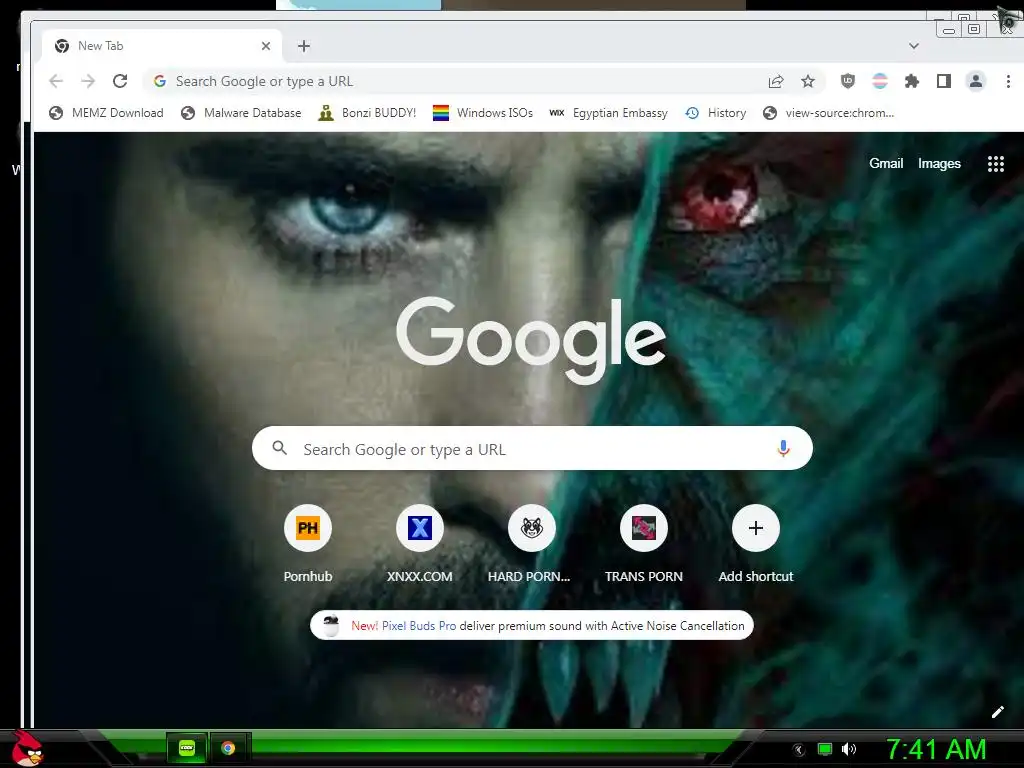Open the Malware Database bookmark
Screen dimensions: 1024x768
pos(241,113)
